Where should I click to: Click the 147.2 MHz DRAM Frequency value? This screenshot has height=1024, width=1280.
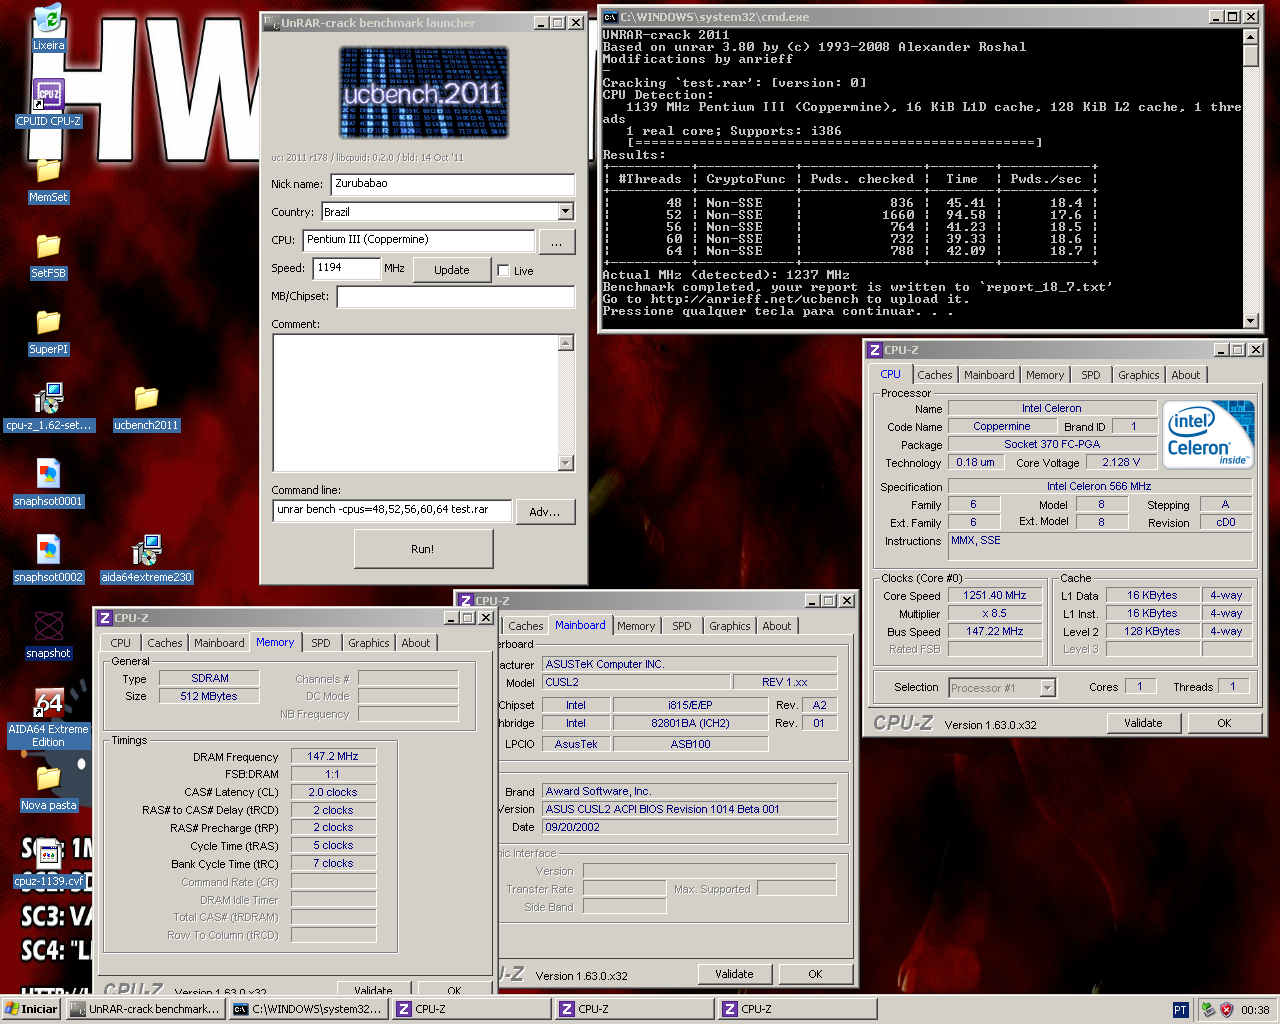[x=333, y=757]
